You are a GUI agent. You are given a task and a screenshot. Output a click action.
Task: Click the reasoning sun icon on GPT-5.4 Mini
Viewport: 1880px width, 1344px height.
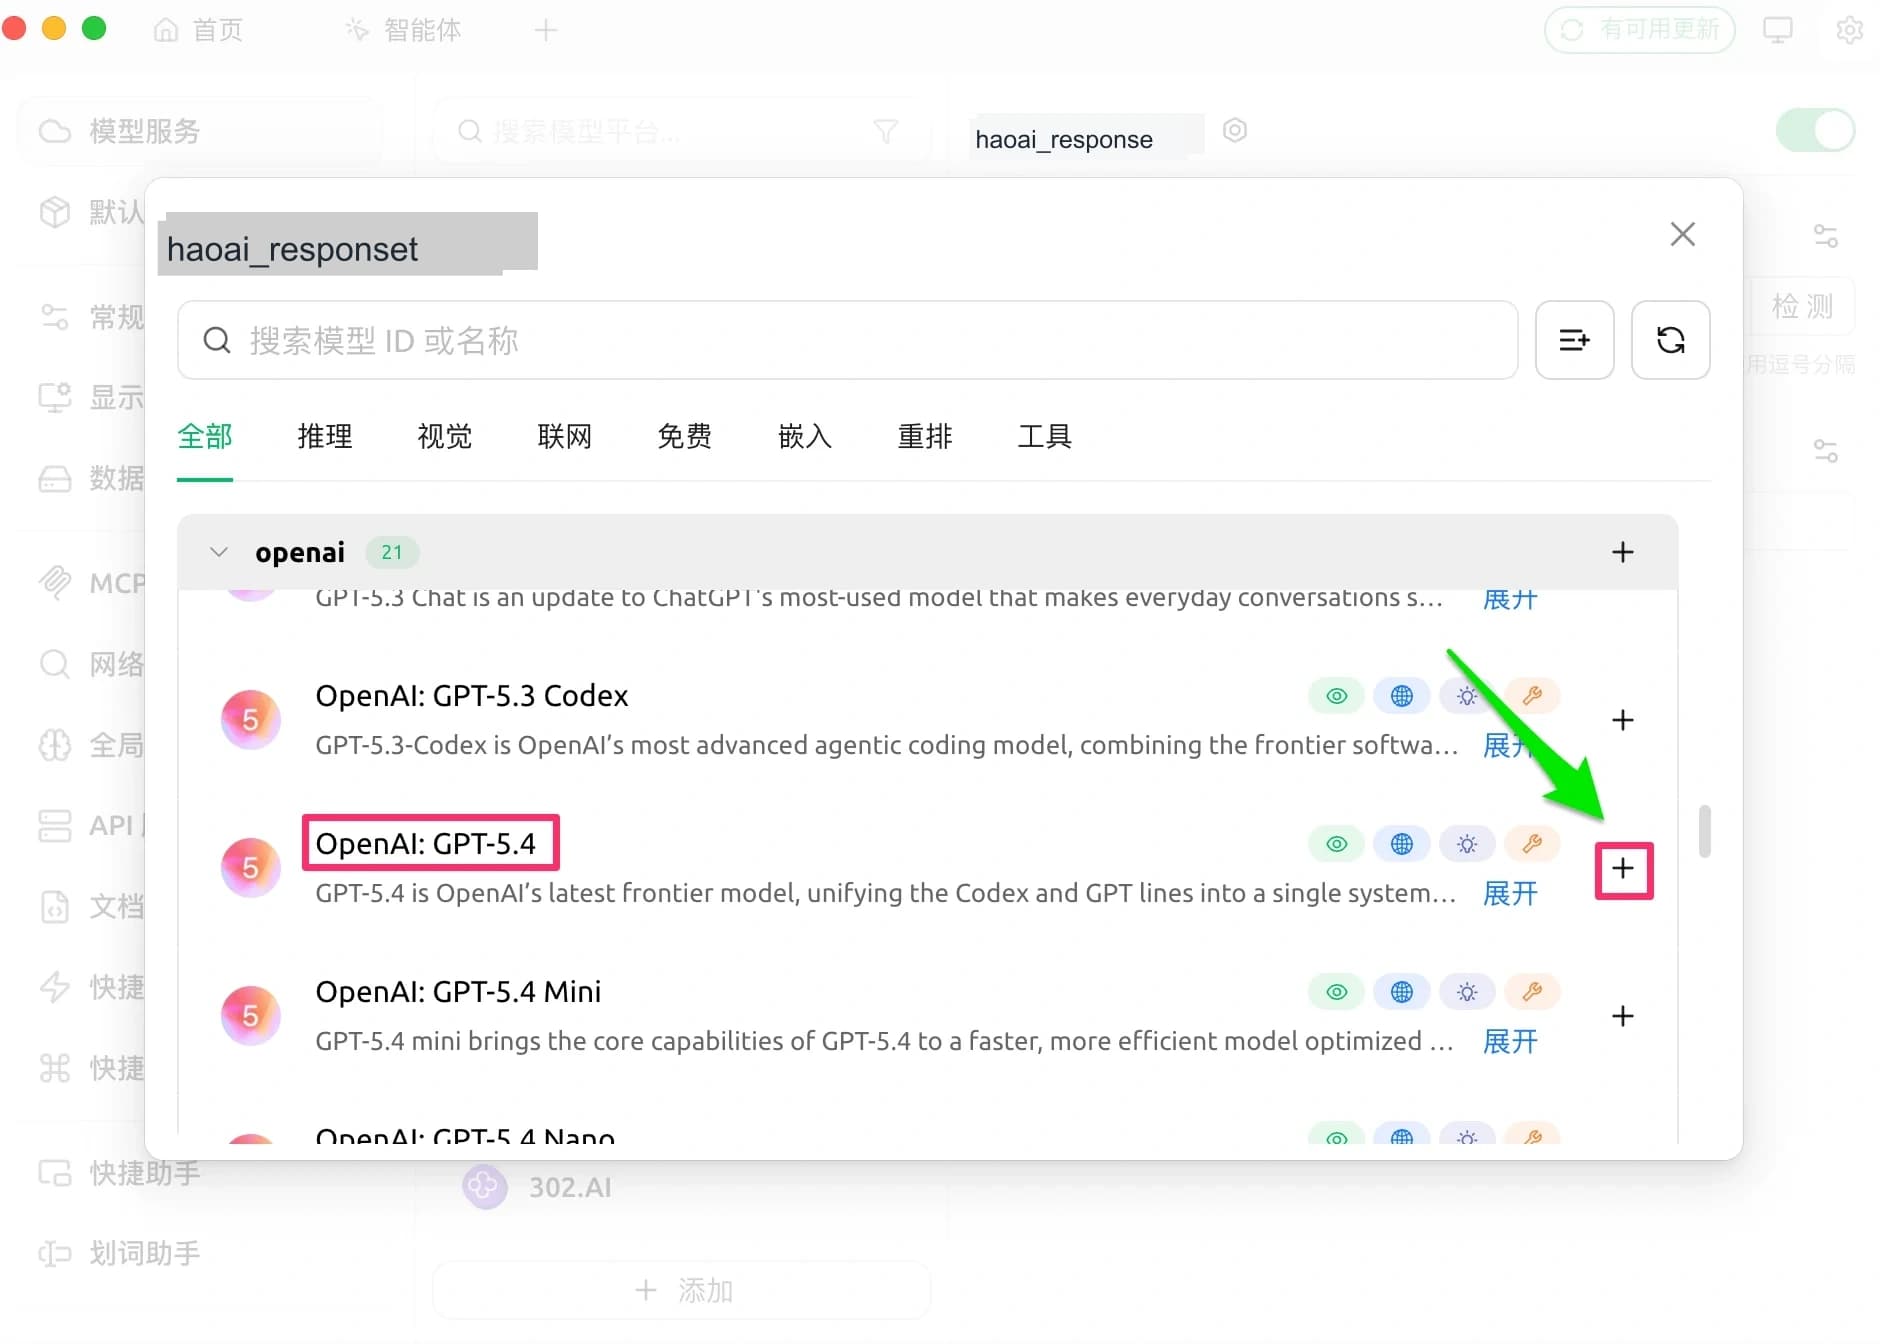(x=1467, y=992)
